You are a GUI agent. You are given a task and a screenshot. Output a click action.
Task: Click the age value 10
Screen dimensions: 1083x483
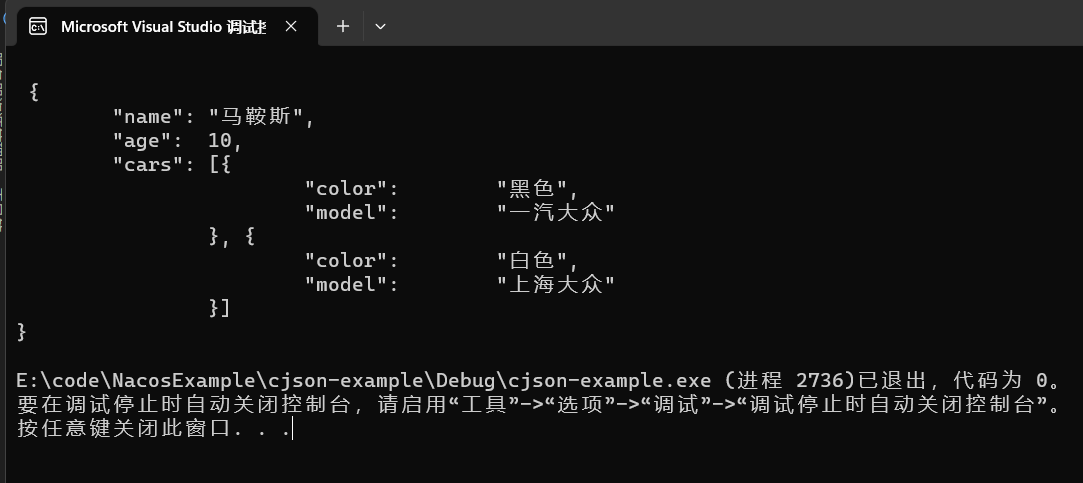(220, 141)
